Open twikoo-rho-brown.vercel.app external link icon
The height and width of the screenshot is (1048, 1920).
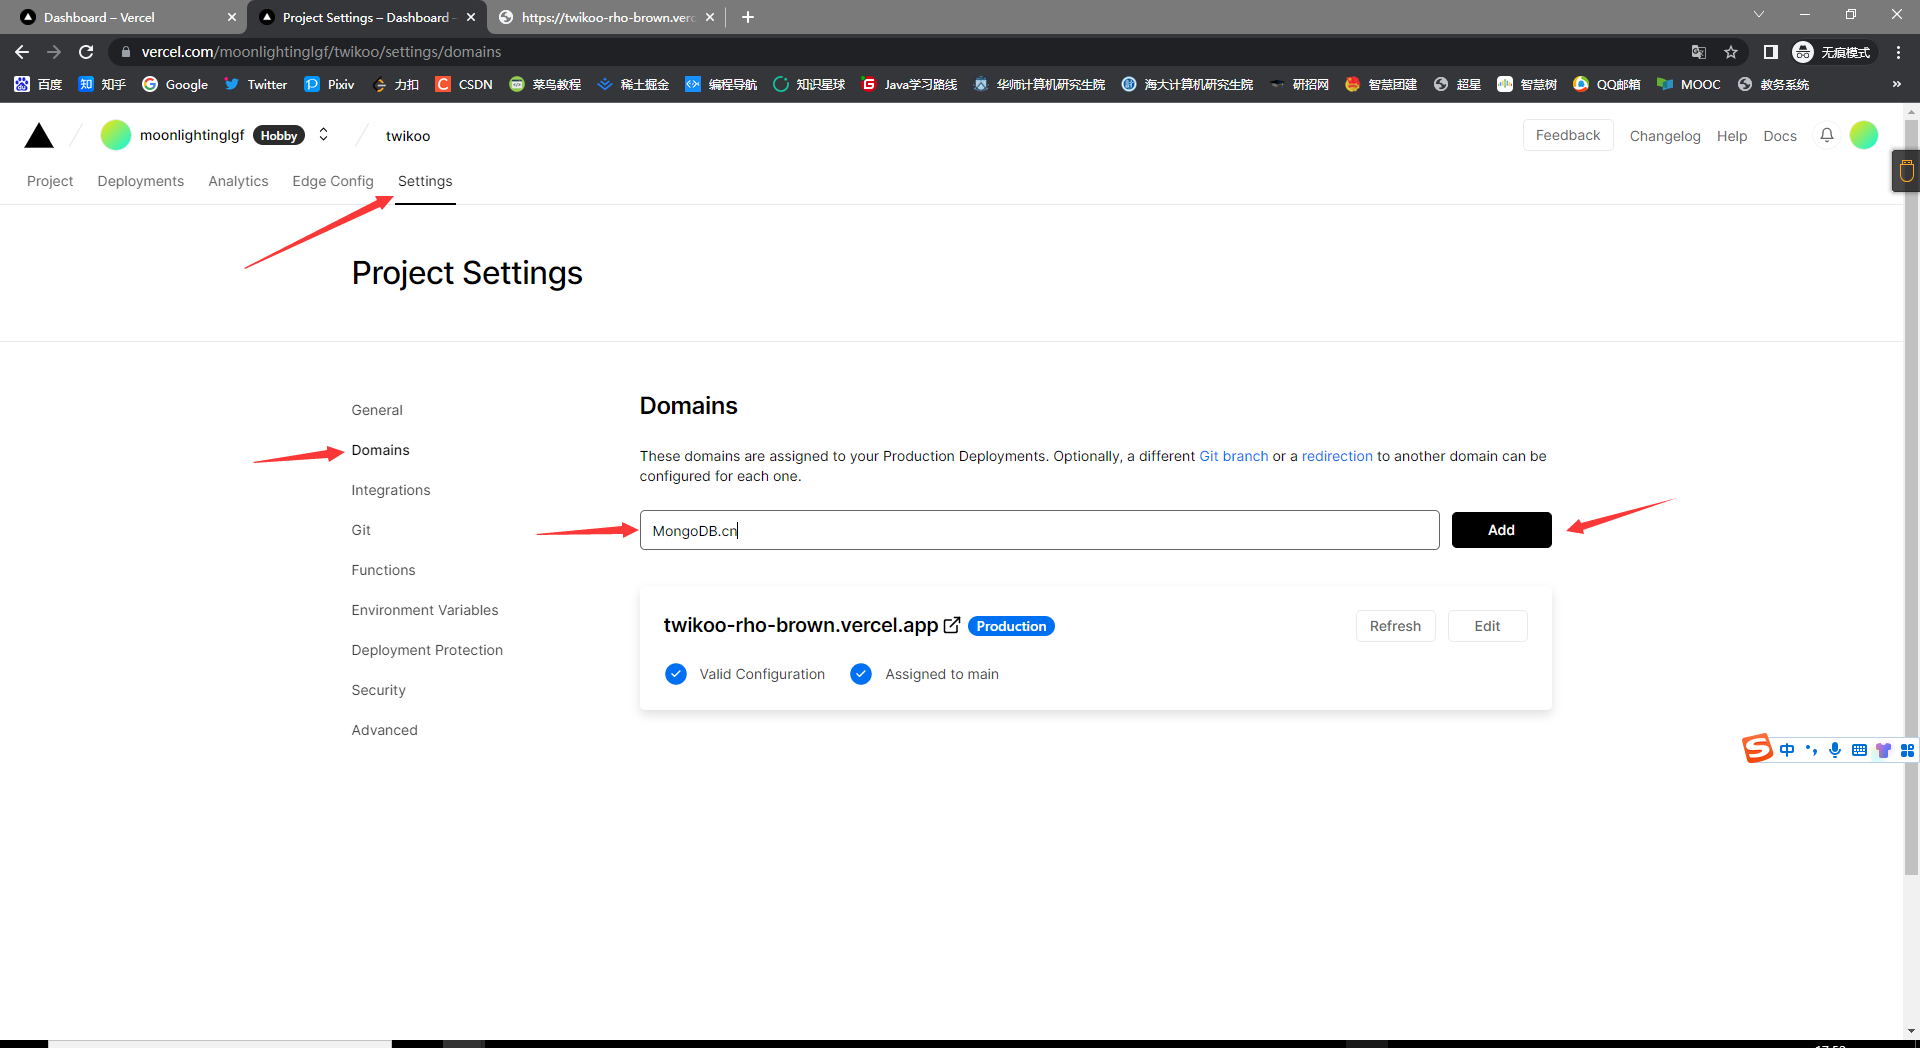(952, 625)
